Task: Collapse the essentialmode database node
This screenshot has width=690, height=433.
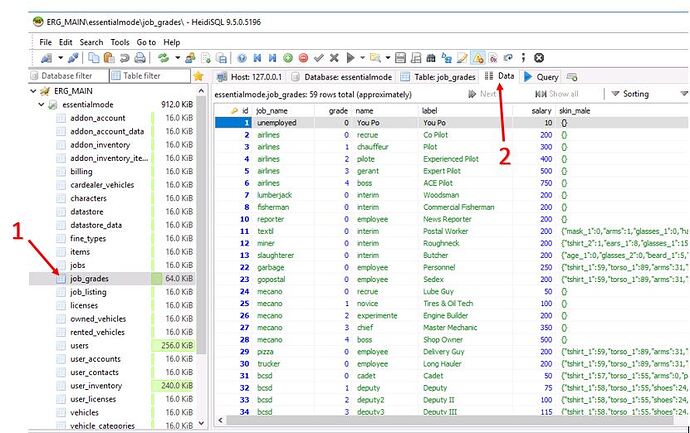Action: coord(41,105)
